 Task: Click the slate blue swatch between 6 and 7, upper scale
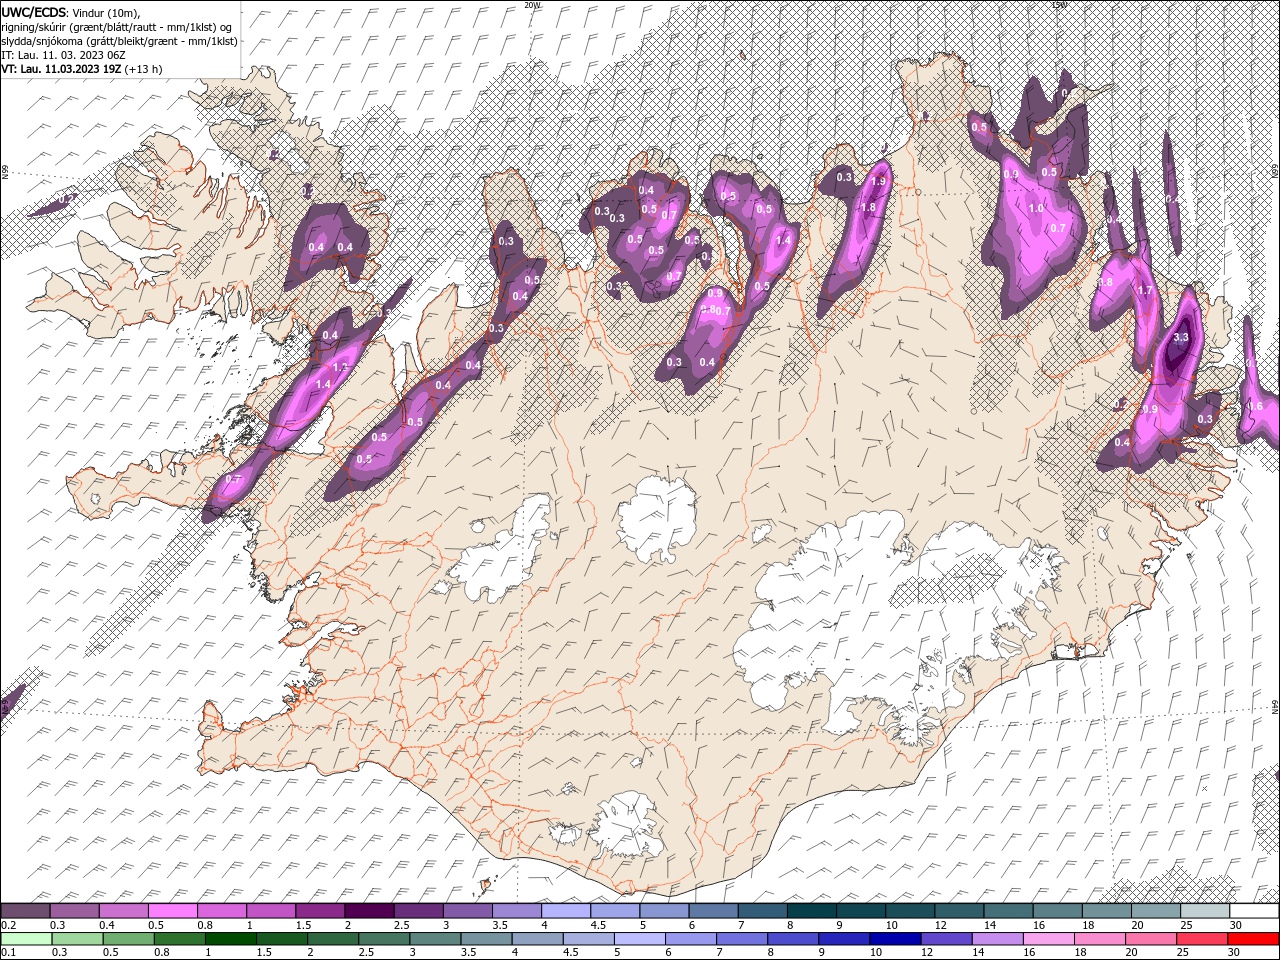pyautogui.click(x=713, y=911)
